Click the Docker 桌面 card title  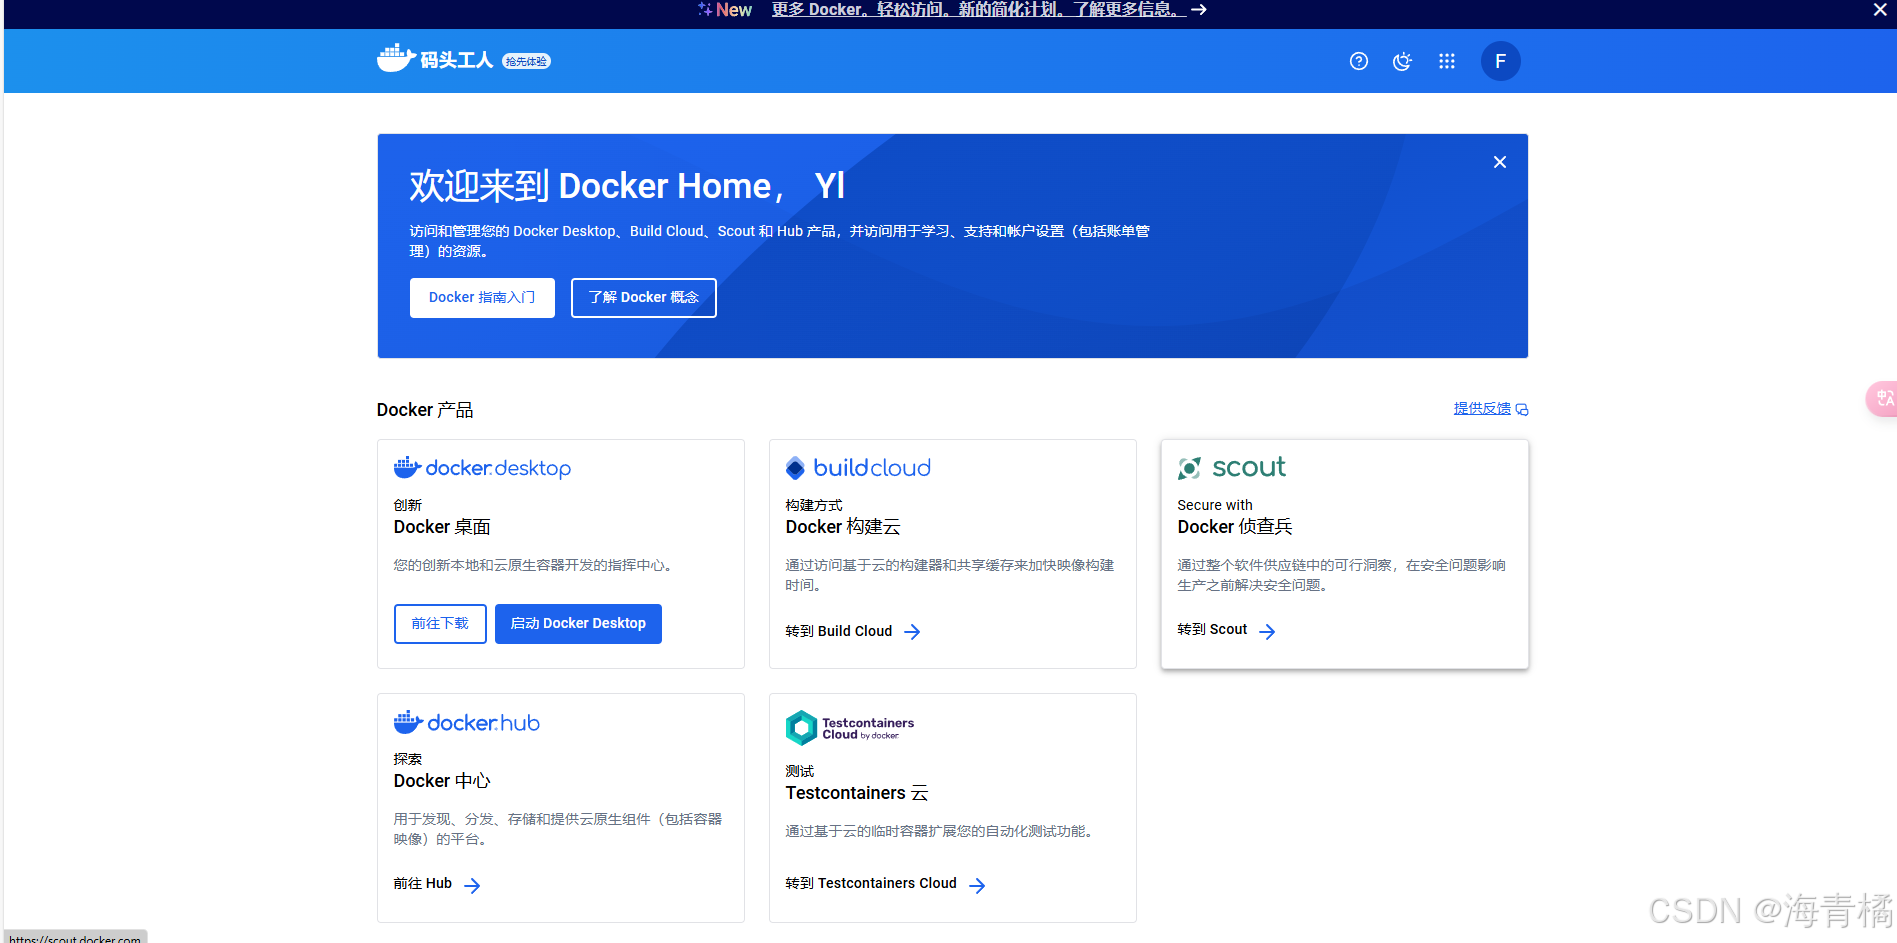(442, 527)
